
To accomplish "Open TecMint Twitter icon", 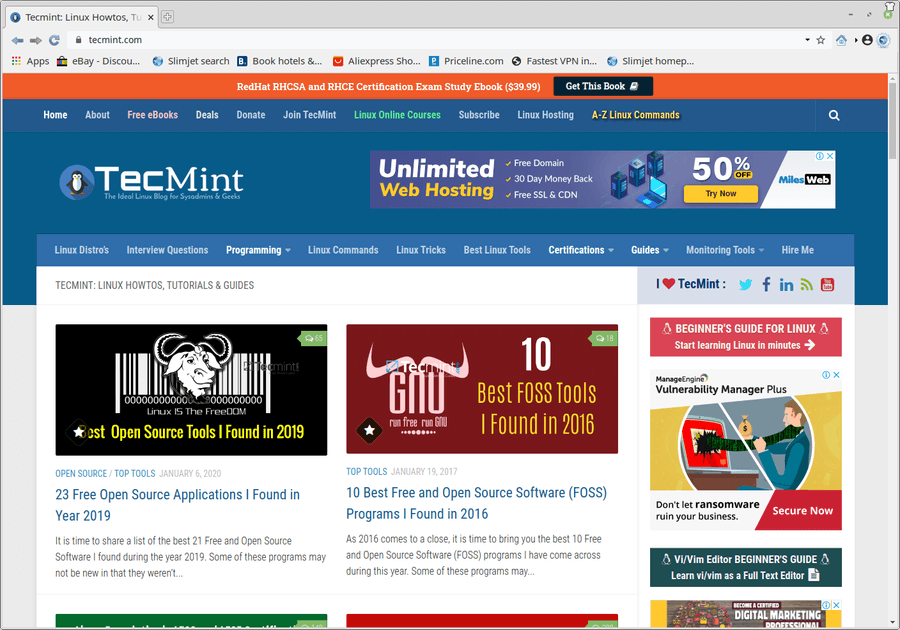I will click(x=745, y=285).
